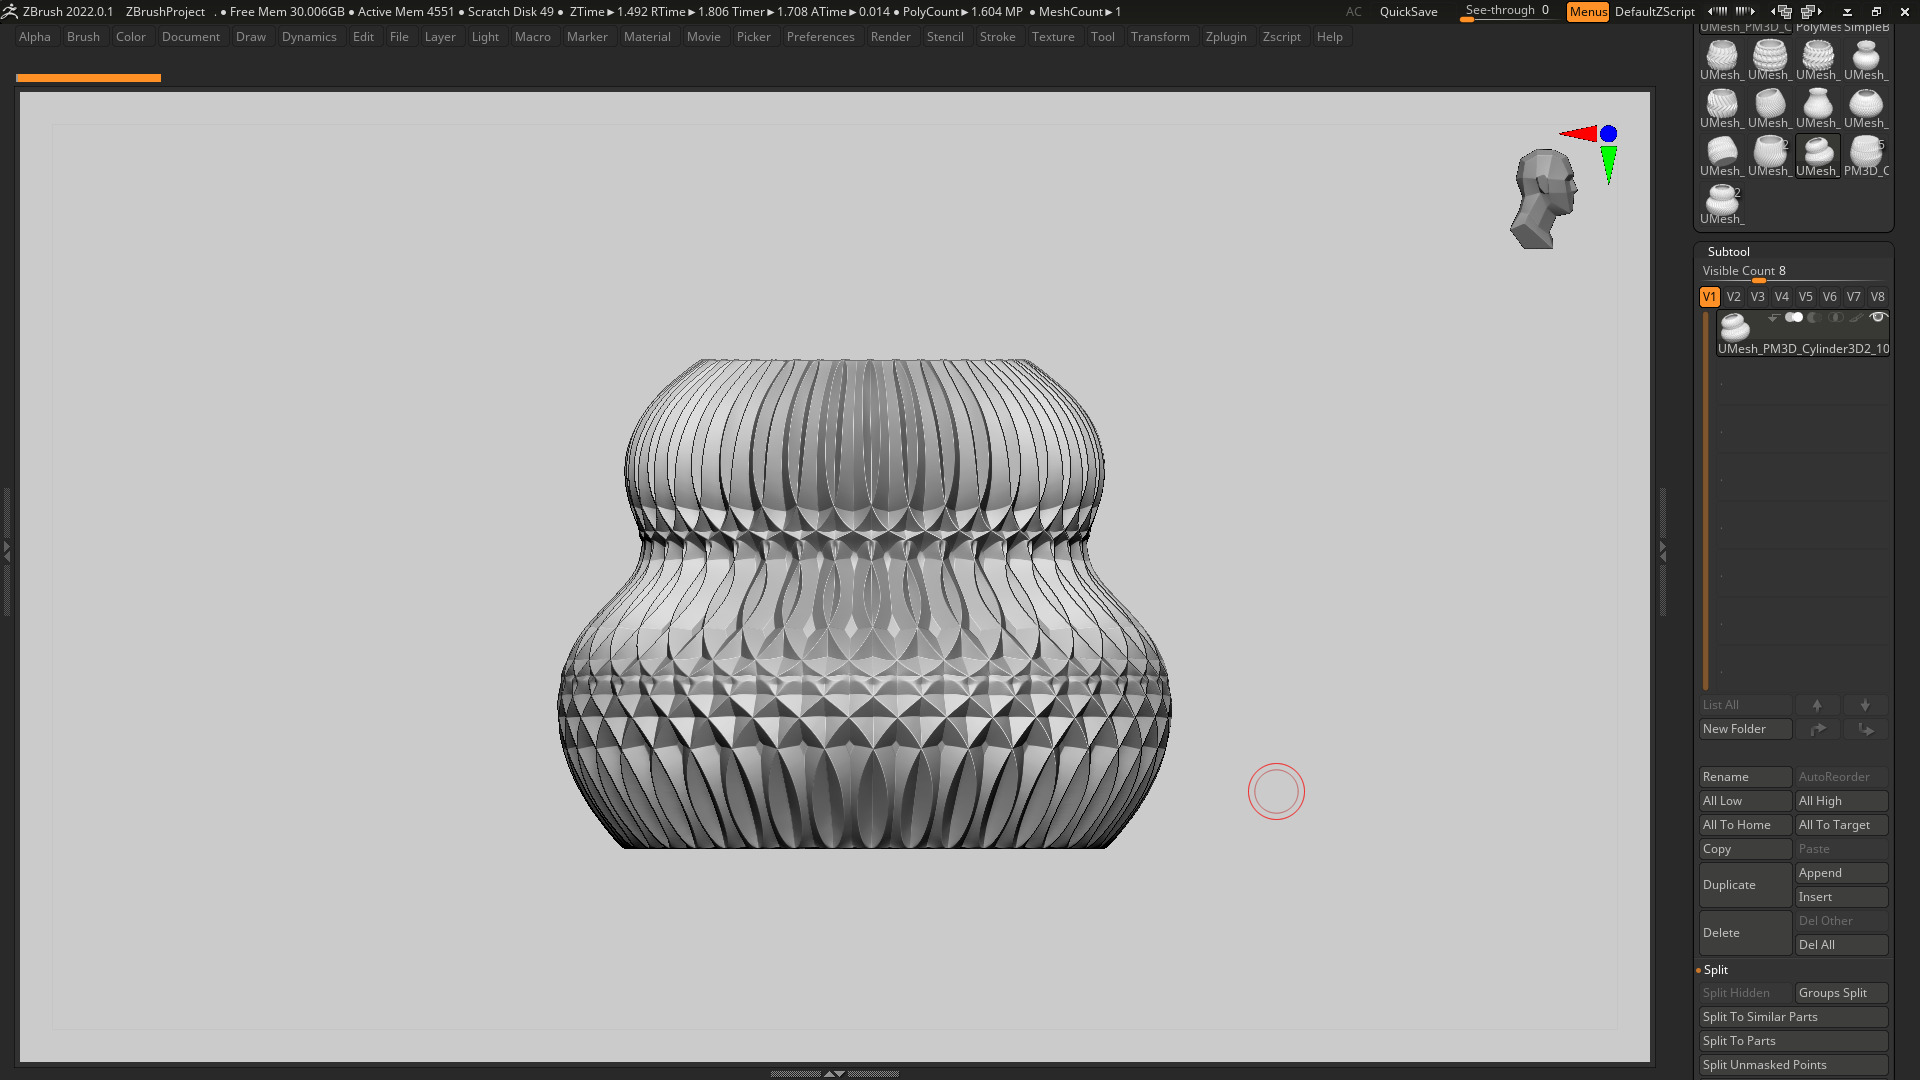
Task: Select the UMesh_PM3D_Cylinder3D2_10 subtool
Action: (x=1803, y=334)
